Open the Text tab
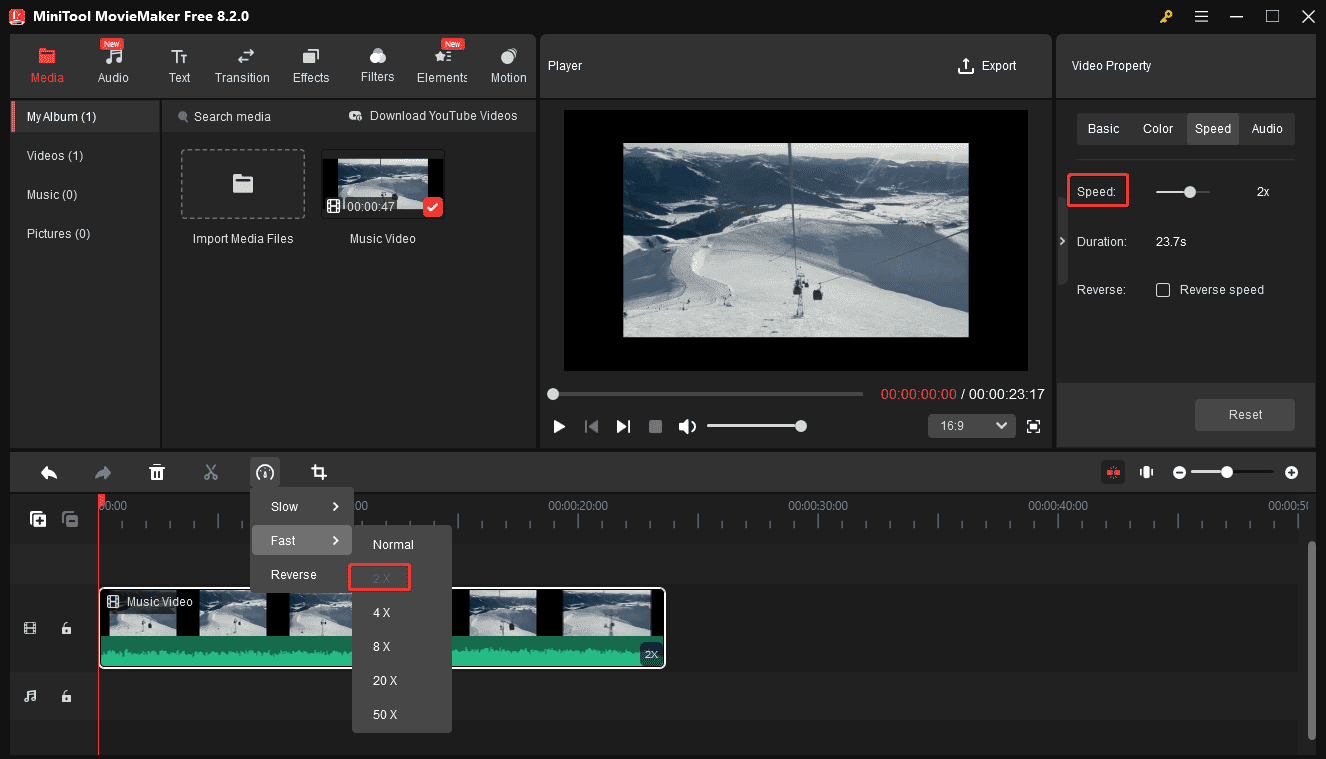Image resolution: width=1326 pixels, height=759 pixels. point(179,66)
